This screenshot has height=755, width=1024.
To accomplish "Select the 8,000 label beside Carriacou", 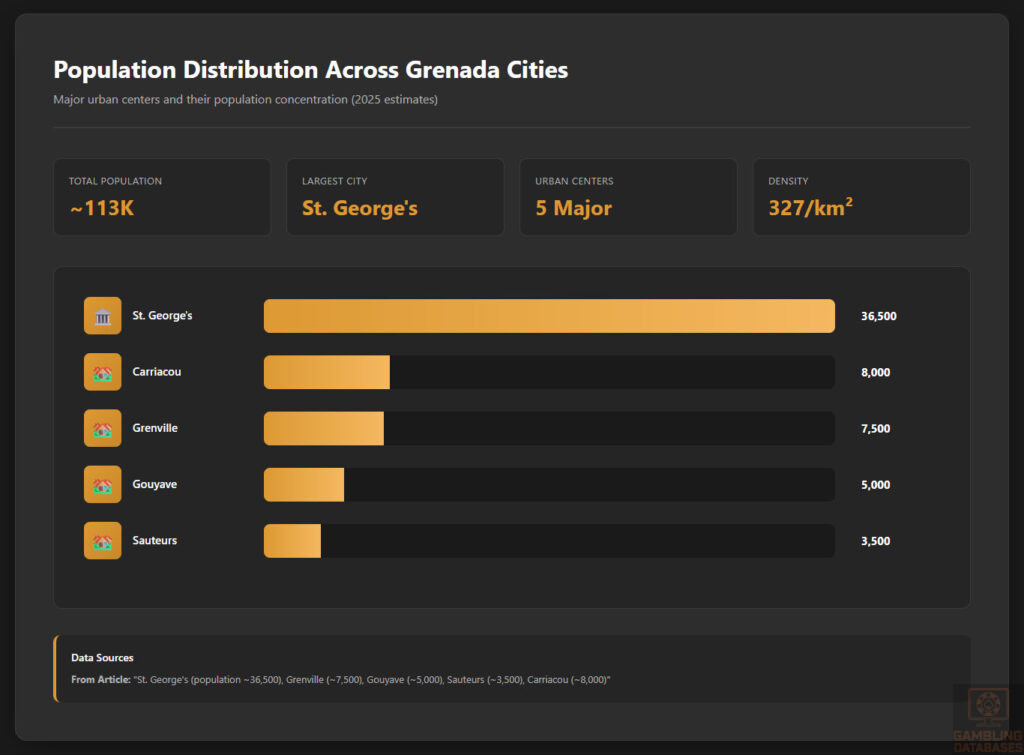I will click(872, 371).
